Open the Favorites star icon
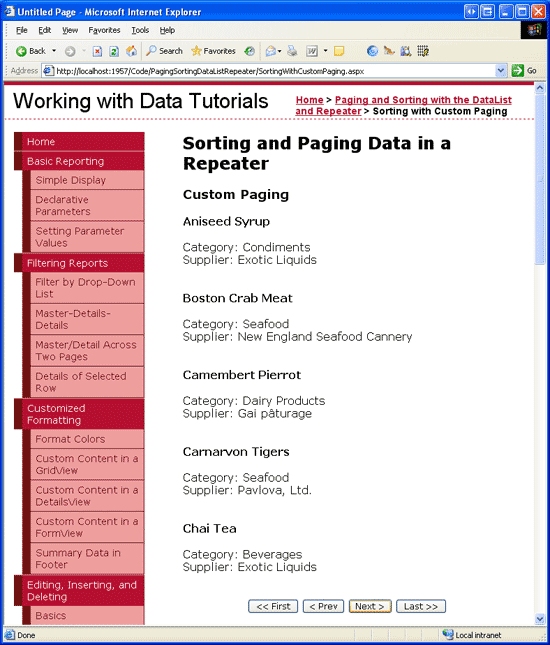550x645 pixels. point(197,51)
